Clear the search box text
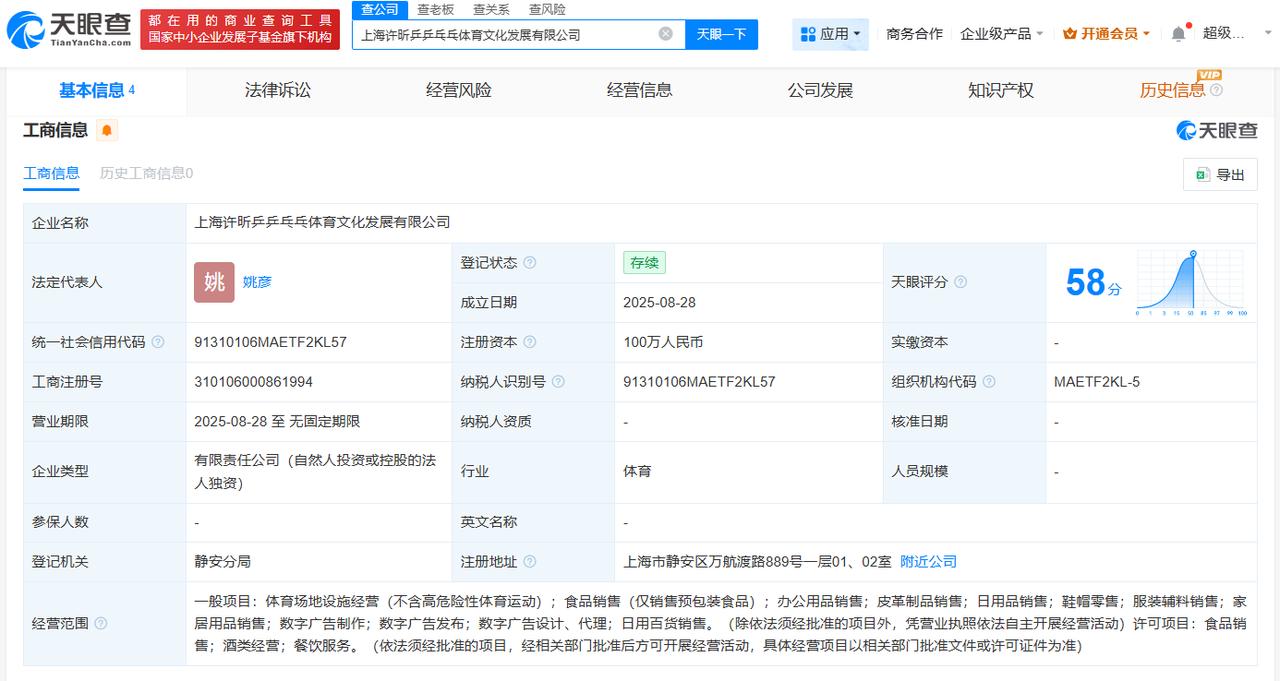This screenshot has width=1280, height=681. pos(666,34)
